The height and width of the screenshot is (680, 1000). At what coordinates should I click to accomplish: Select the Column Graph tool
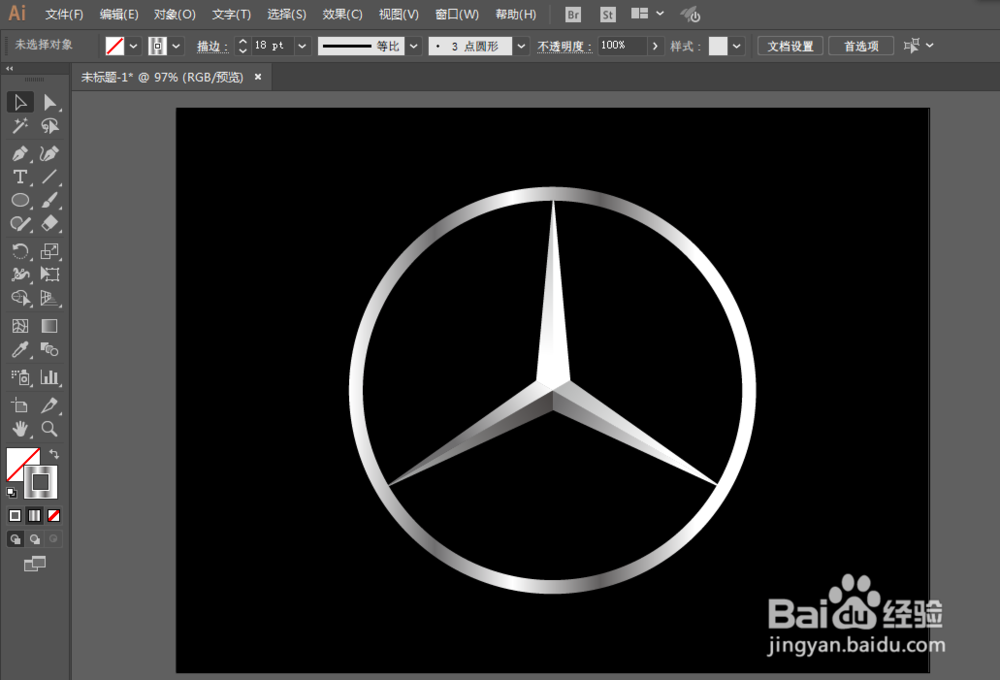50,378
